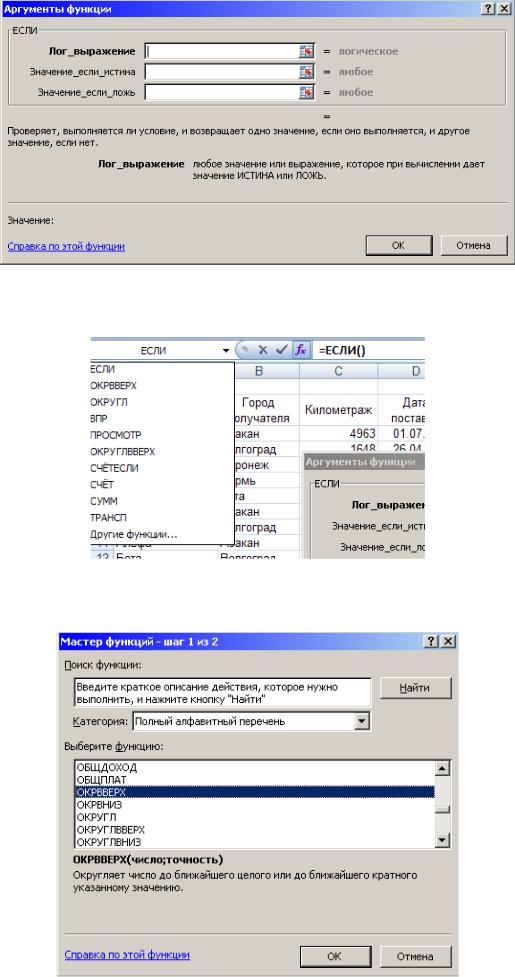The image size is (515, 977).
Task: Click the Поиск функции description text box
Action: tap(222, 692)
